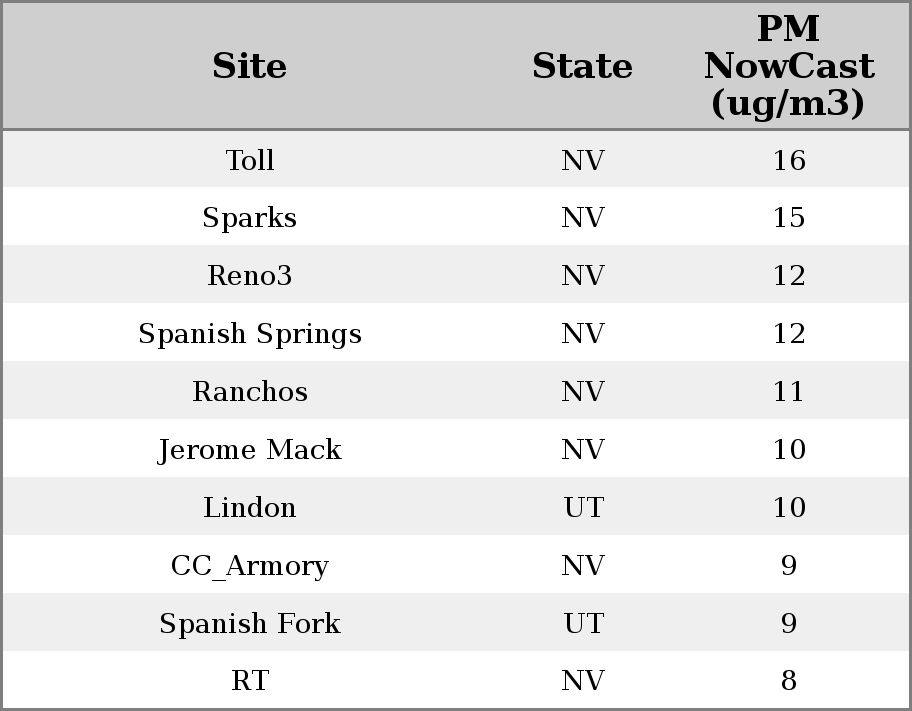Click the Spanish Springs site name

(250, 334)
